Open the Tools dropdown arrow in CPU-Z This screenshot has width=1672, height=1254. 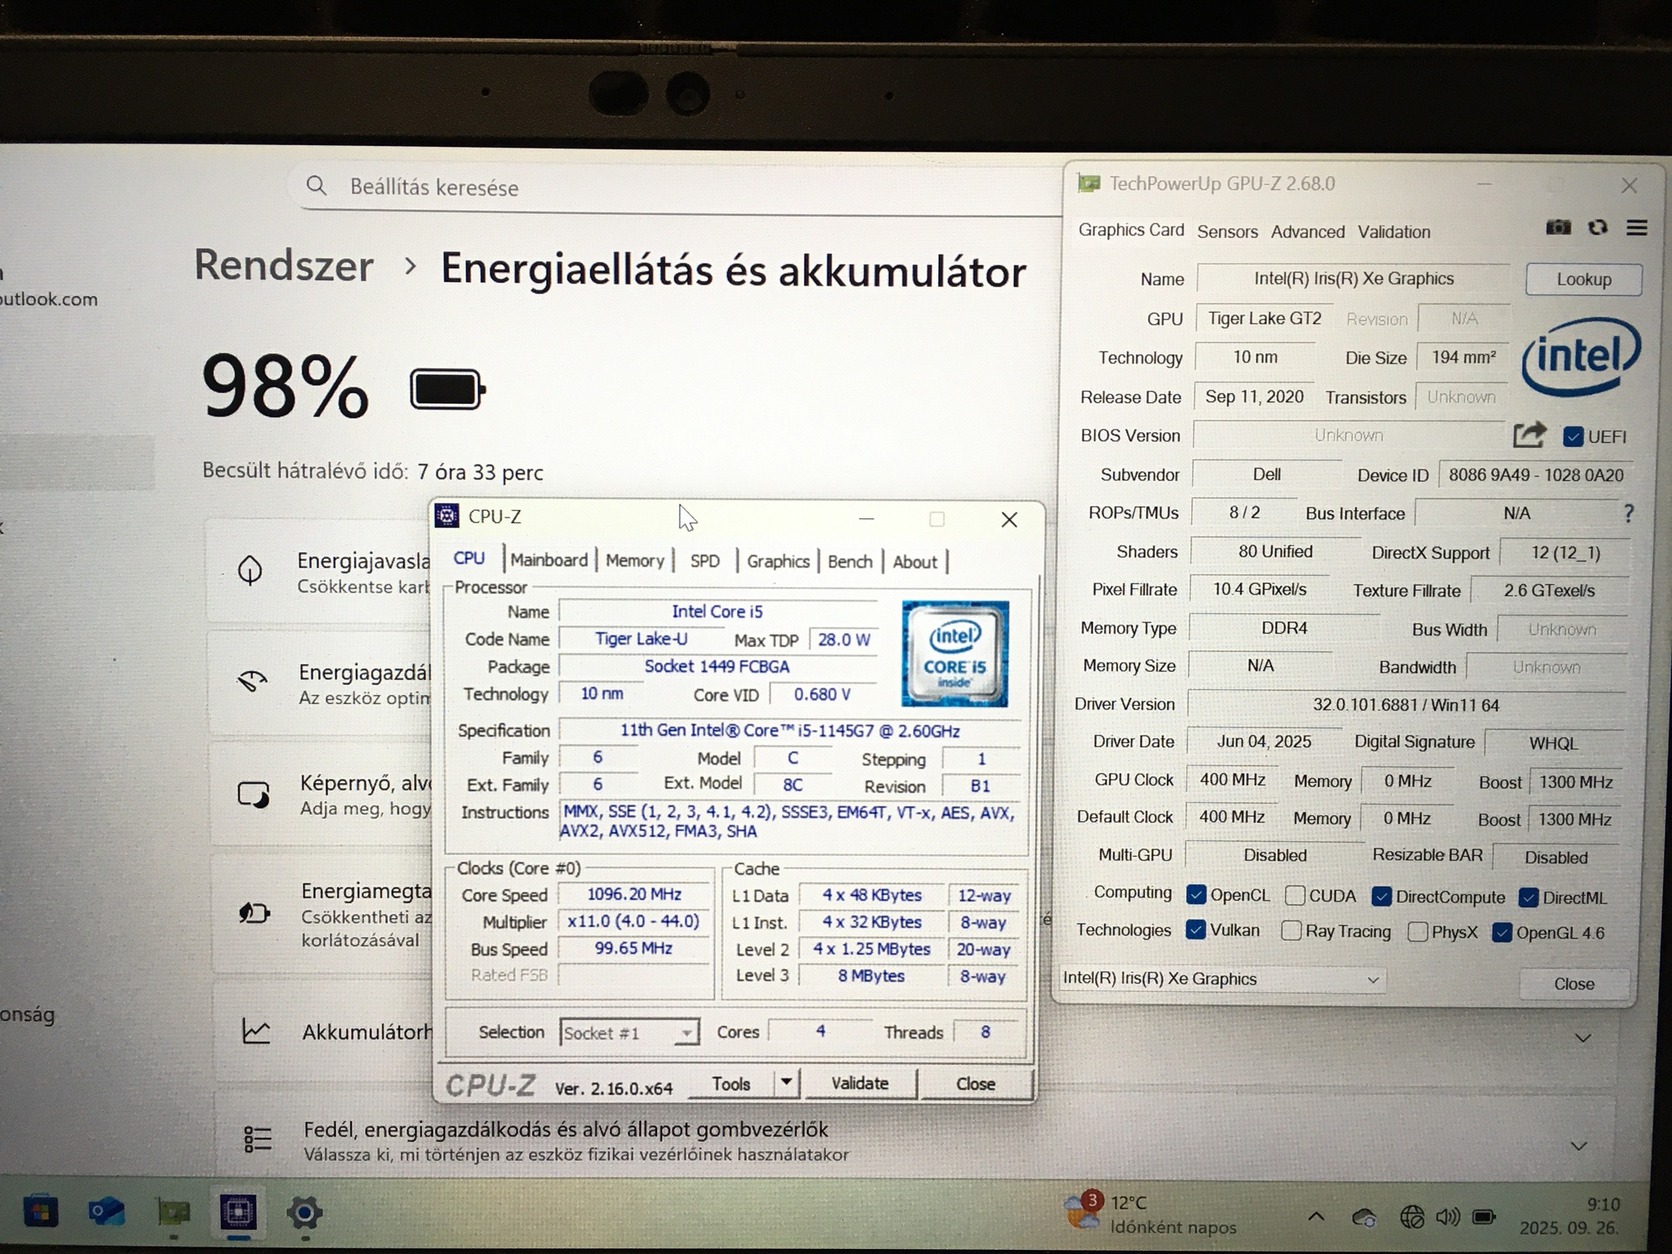tap(787, 1082)
